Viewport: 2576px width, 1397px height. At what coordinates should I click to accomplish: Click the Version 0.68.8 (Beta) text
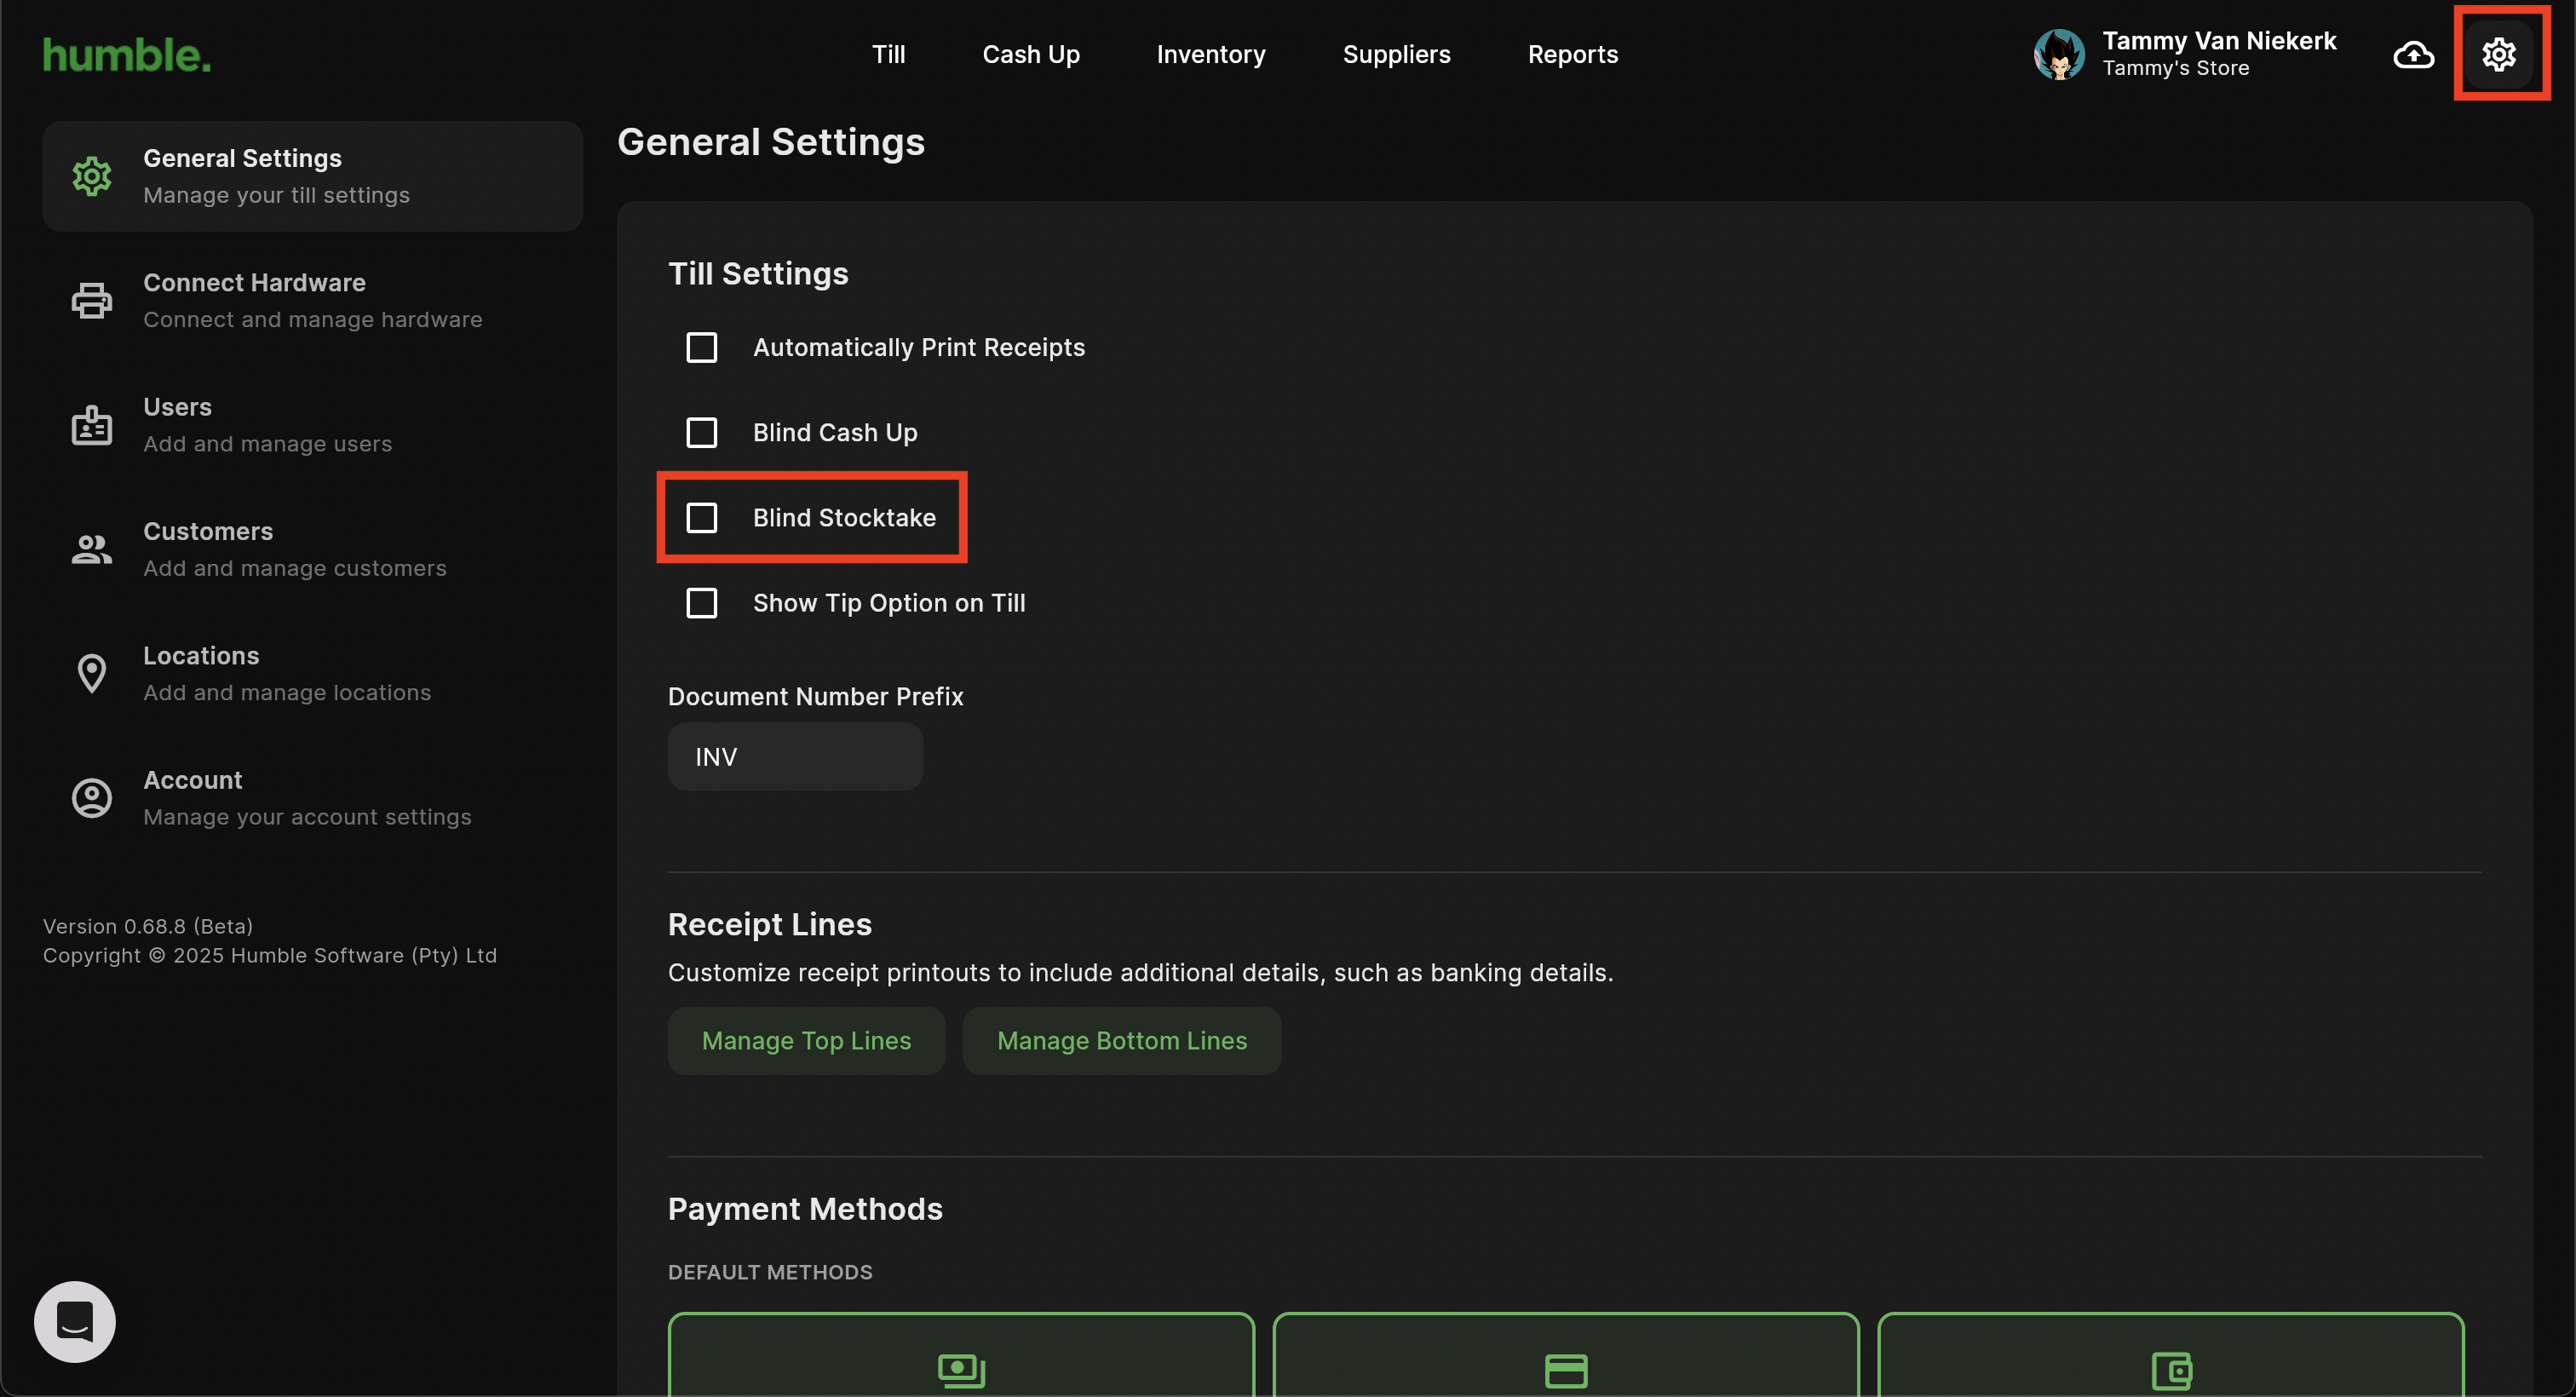tap(148, 926)
